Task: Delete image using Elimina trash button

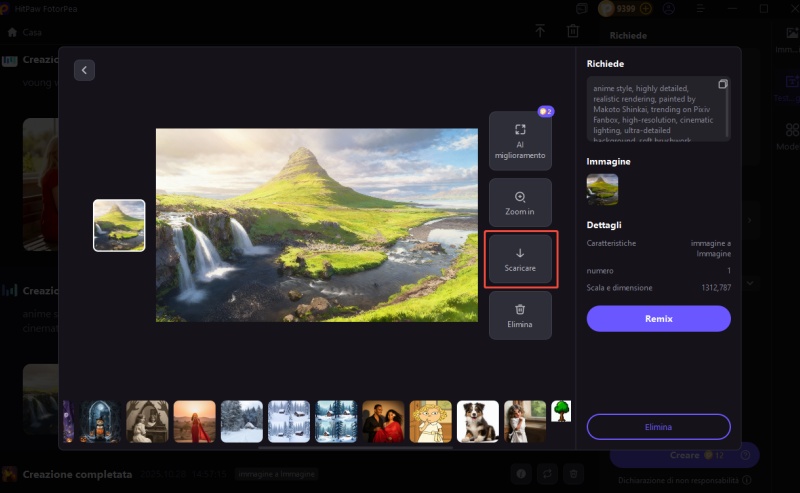Action: pos(520,315)
